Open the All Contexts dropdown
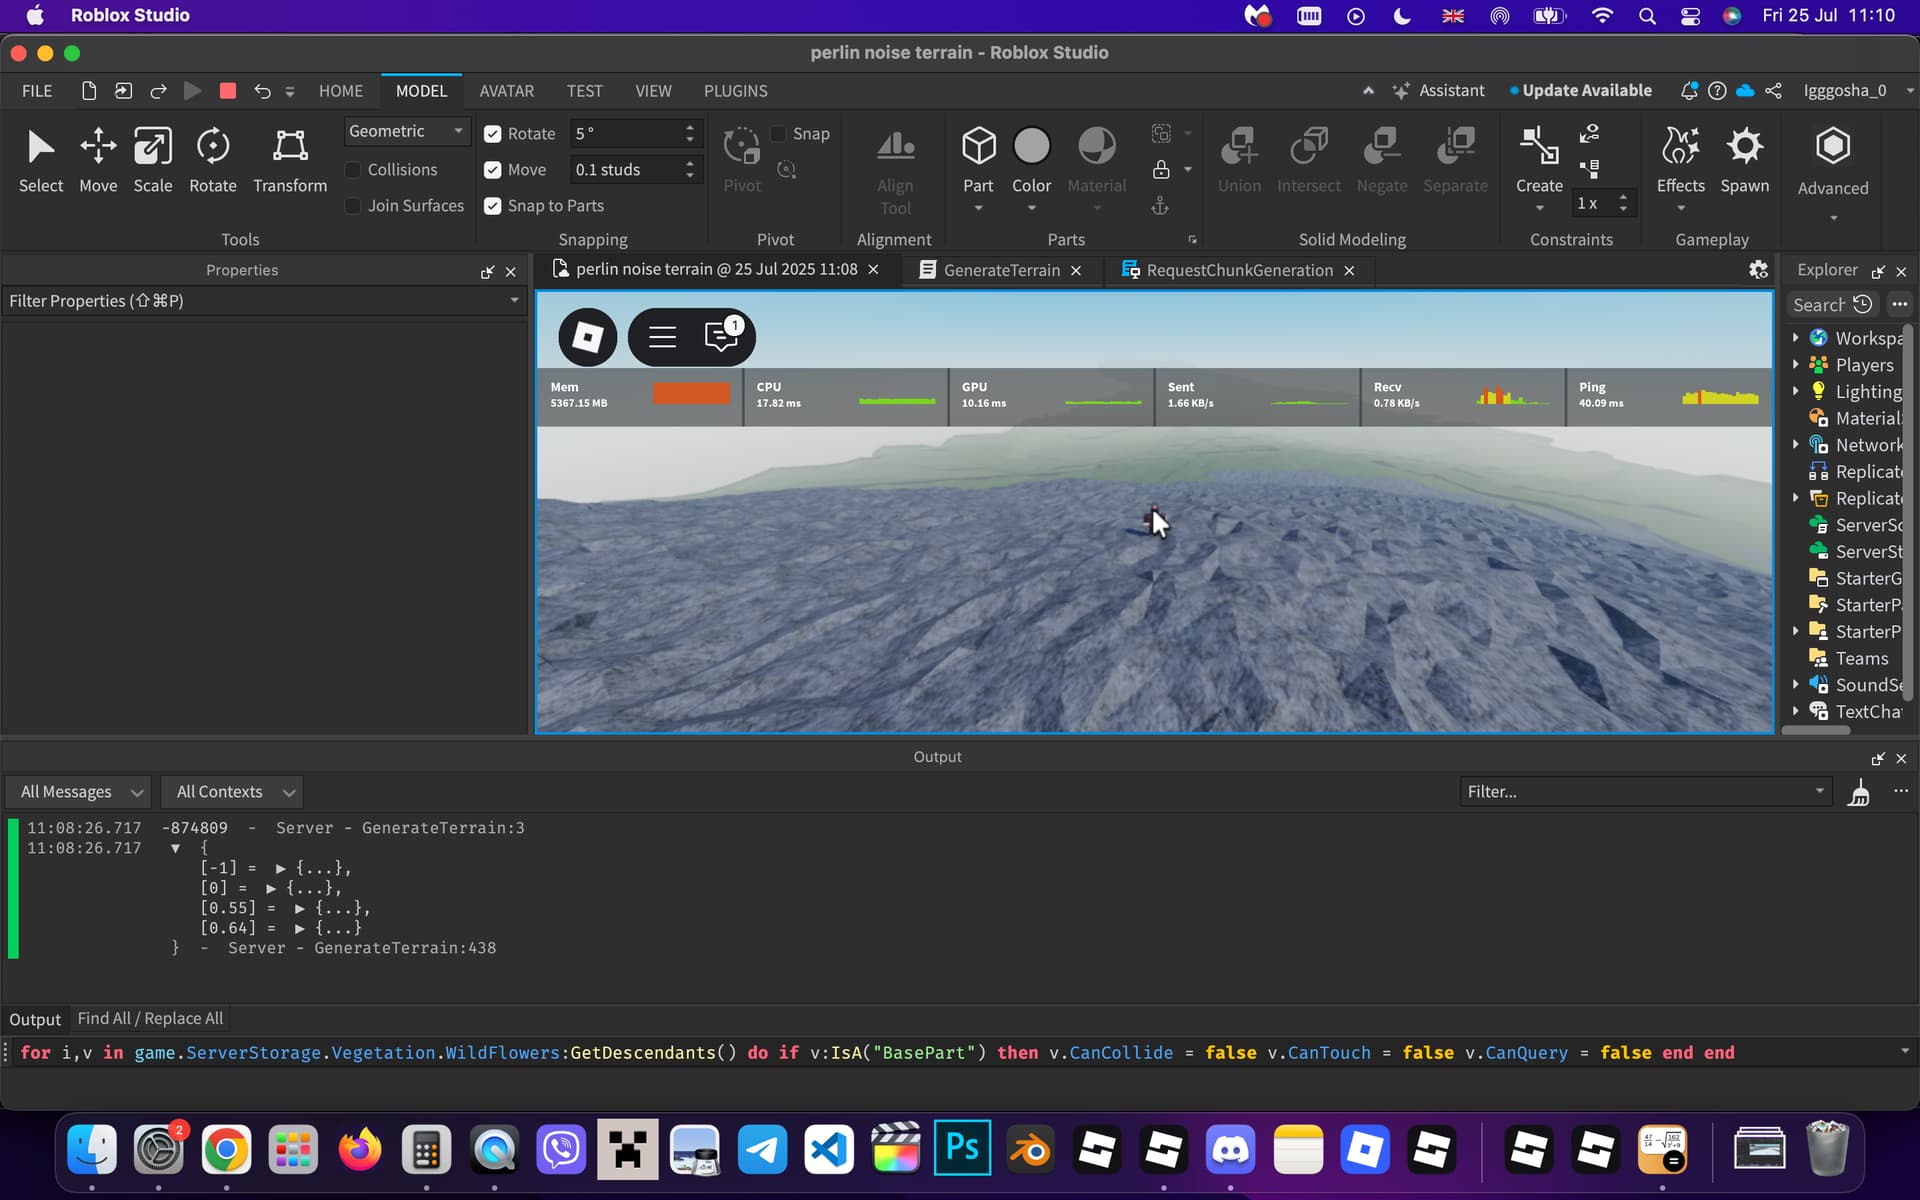1920x1200 pixels. 232,792
